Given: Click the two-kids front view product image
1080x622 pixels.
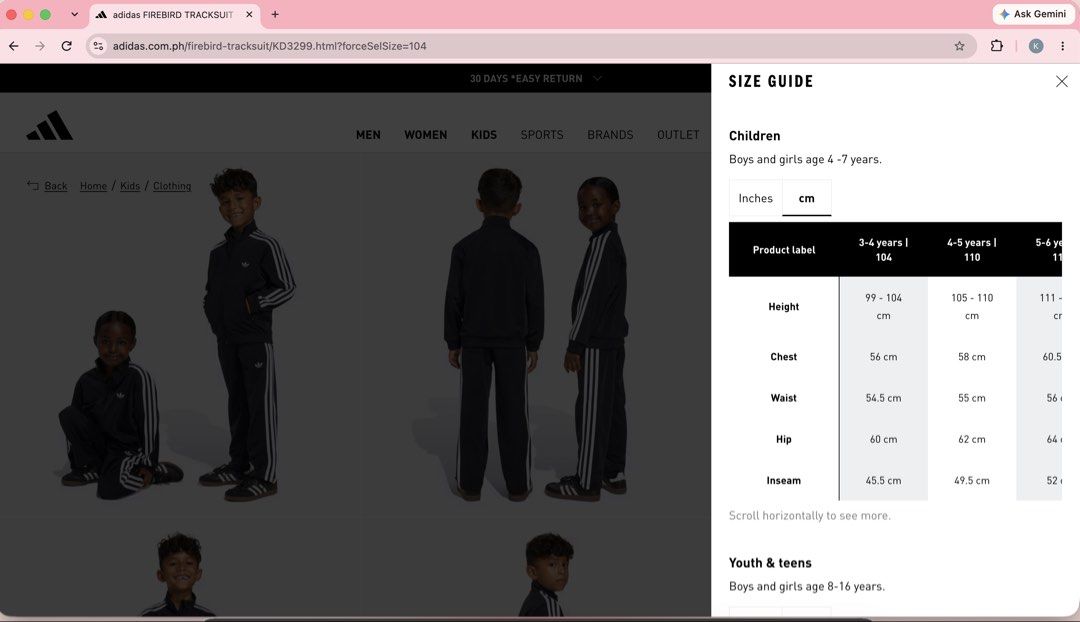Looking at the screenshot, I should pos(179,334).
